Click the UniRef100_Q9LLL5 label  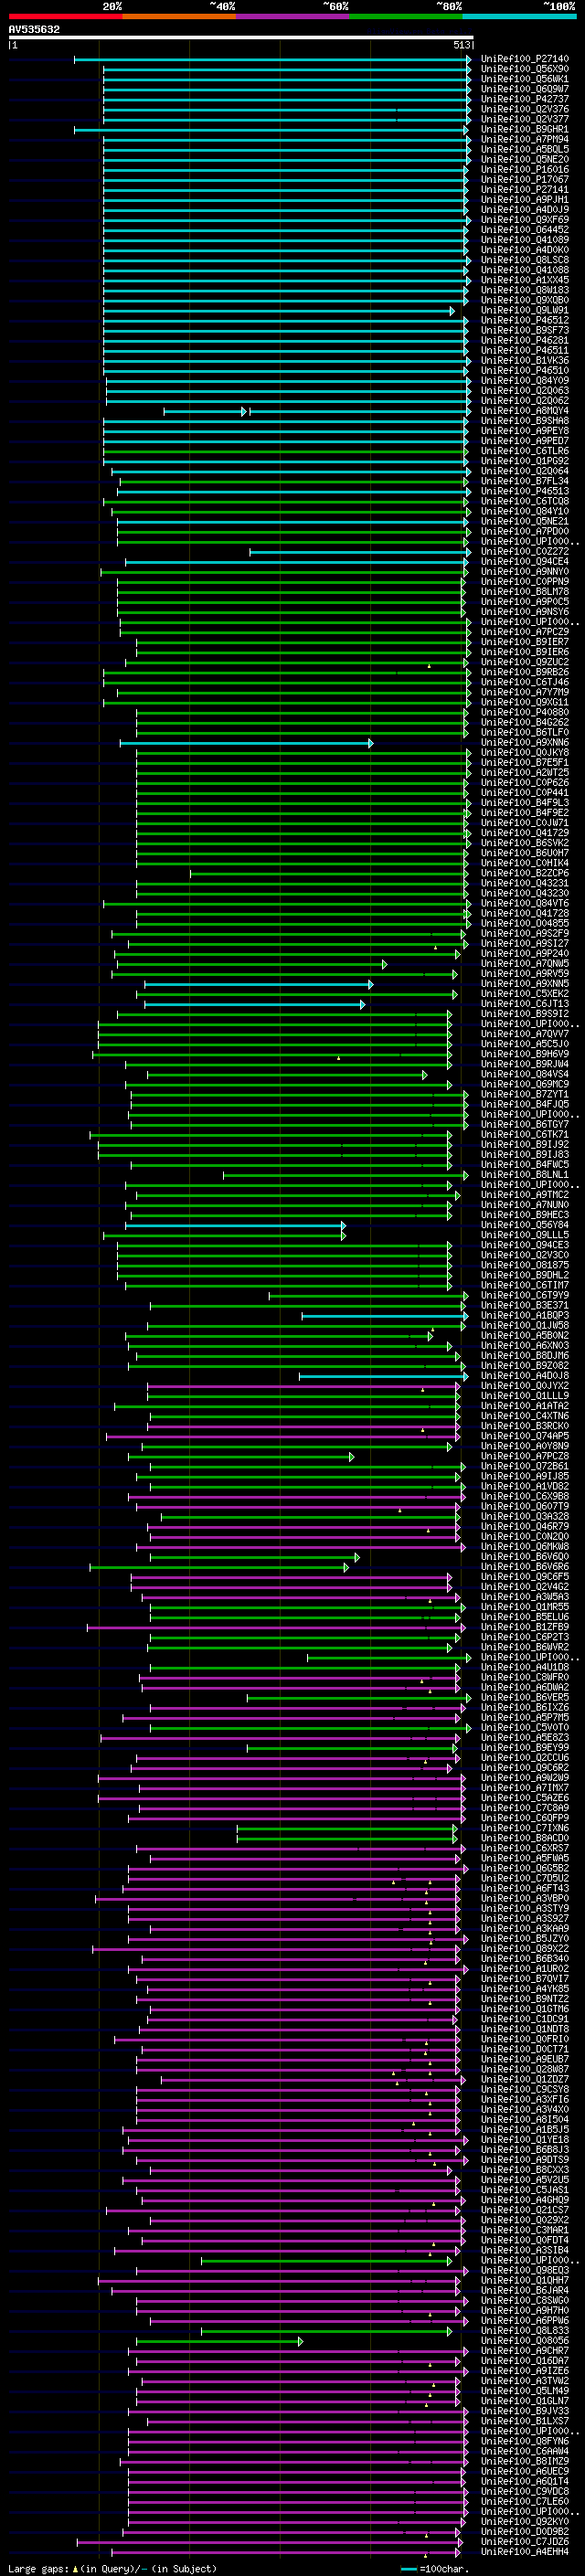click(524, 1235)
